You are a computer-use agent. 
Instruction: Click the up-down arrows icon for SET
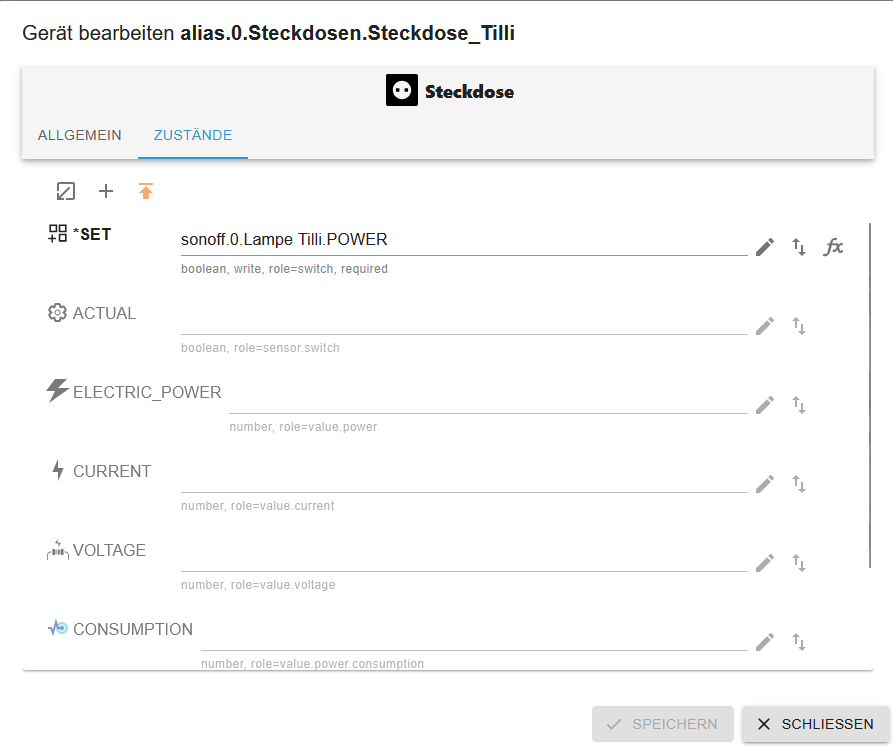coord(799,247)
